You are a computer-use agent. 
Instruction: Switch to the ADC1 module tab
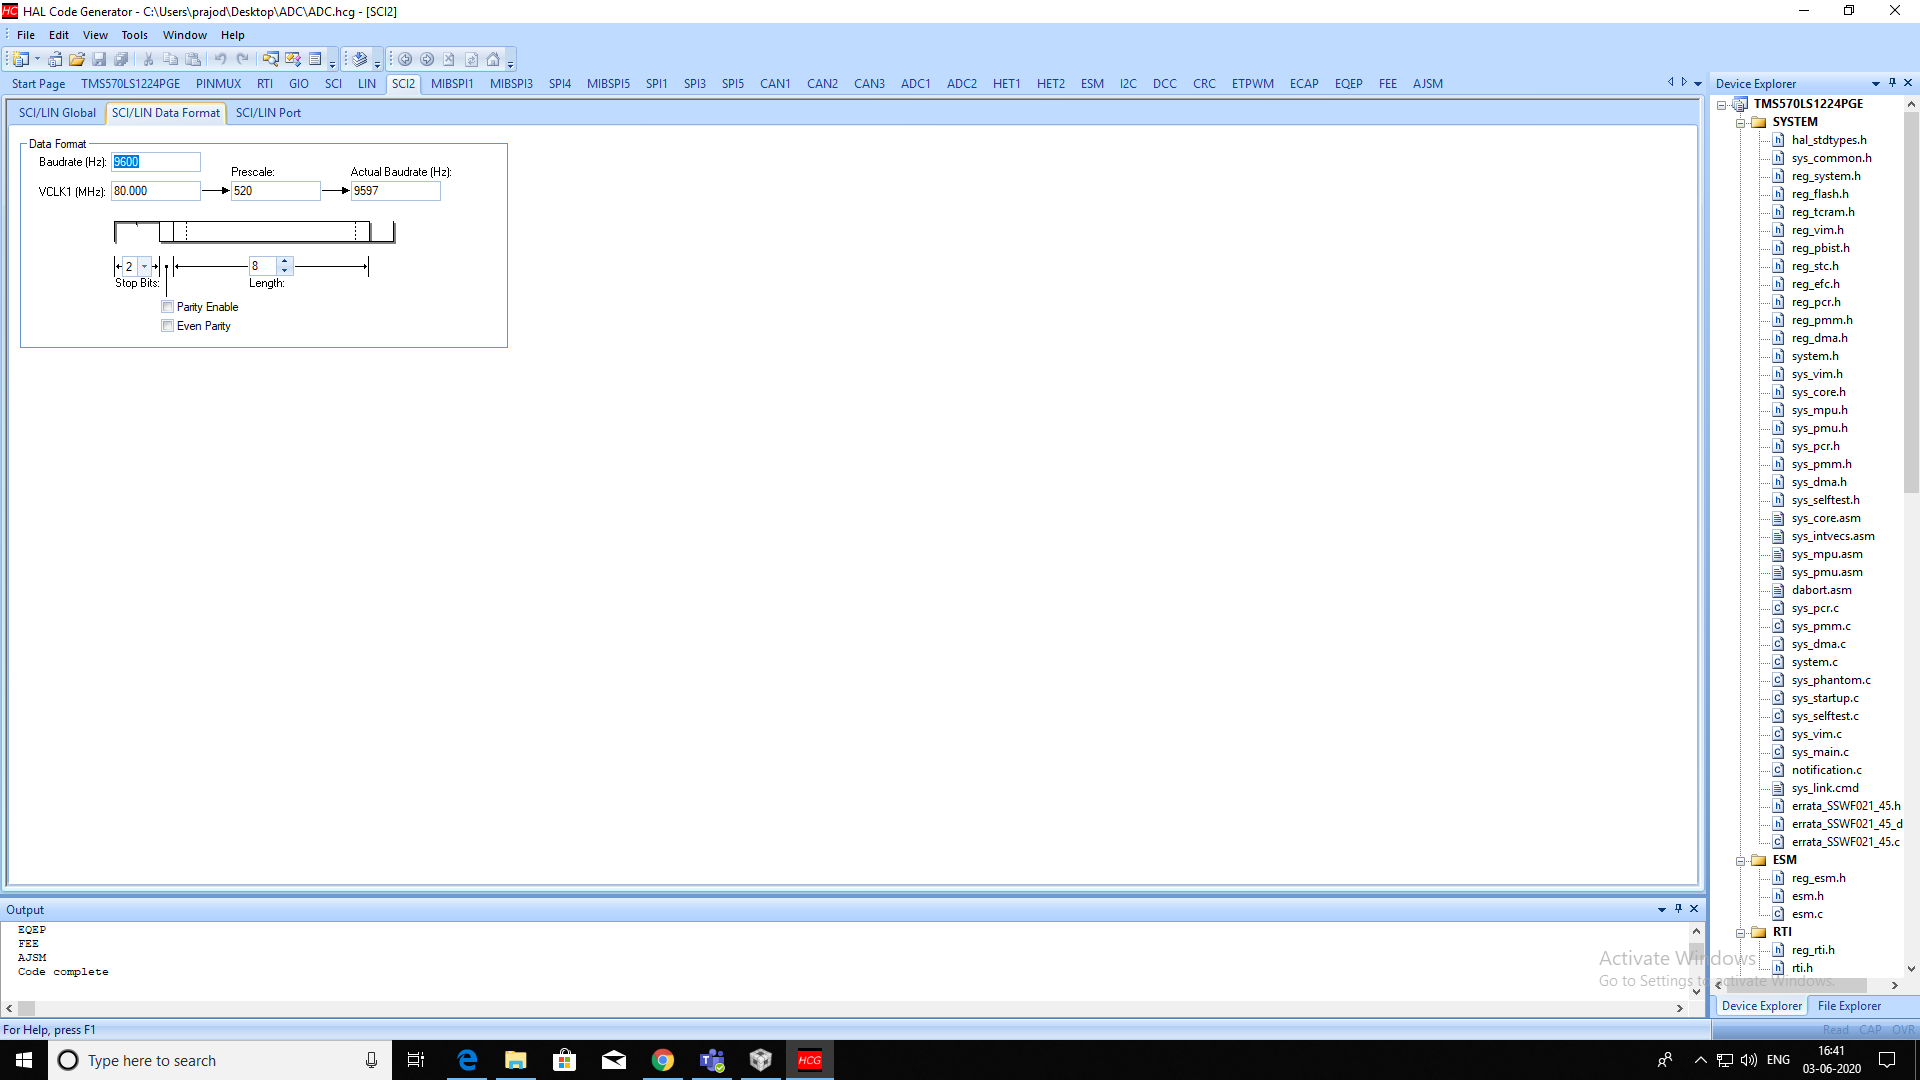[x=916, y=84]
